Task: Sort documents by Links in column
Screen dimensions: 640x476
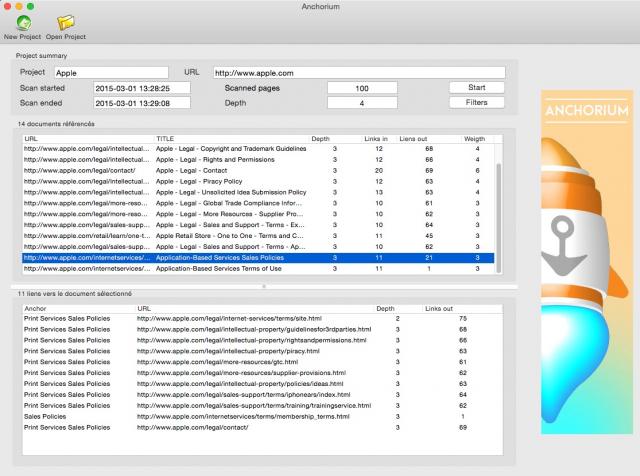Action: (x=378, y=138)
